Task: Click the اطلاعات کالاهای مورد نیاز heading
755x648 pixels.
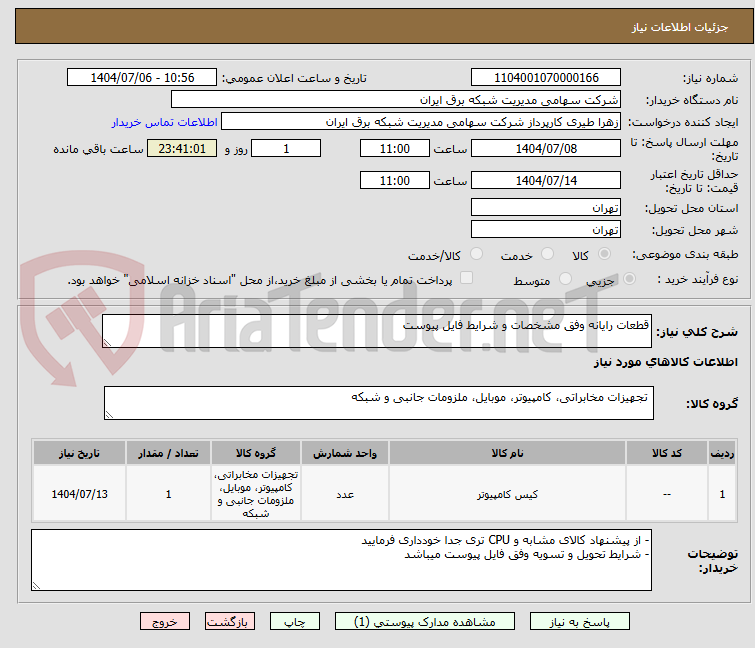Action: pyautogui.click(x=665, y=362)
